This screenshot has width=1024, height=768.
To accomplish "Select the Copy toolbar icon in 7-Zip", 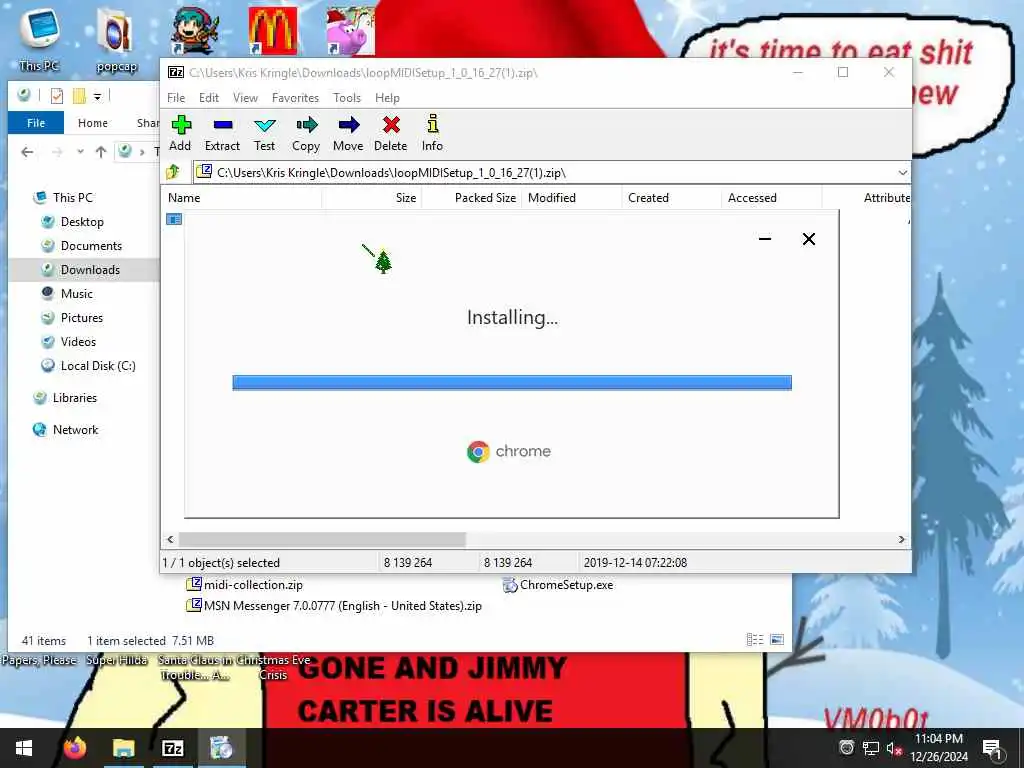I will click(306, 133).
